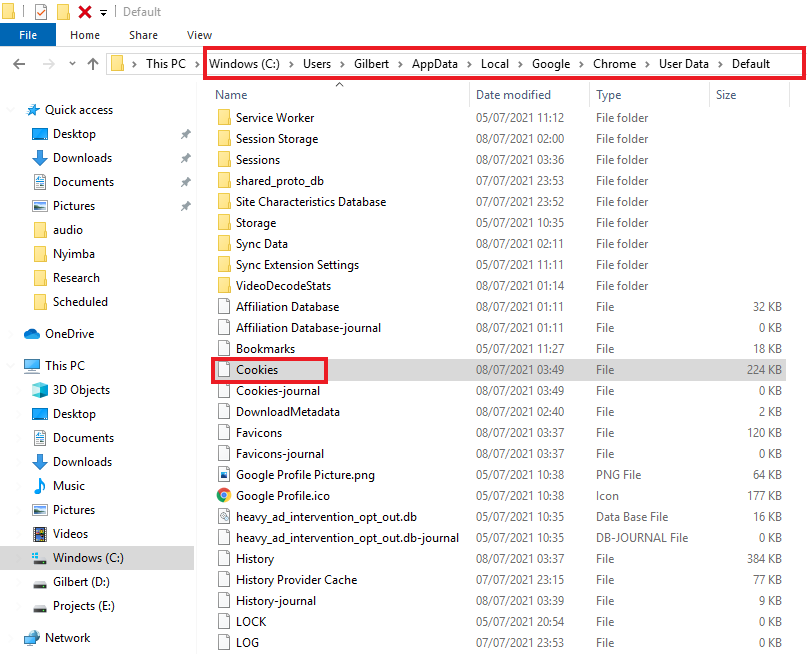Click This PC in the address bar
This screenshot has width=807, height=654.
166,64
